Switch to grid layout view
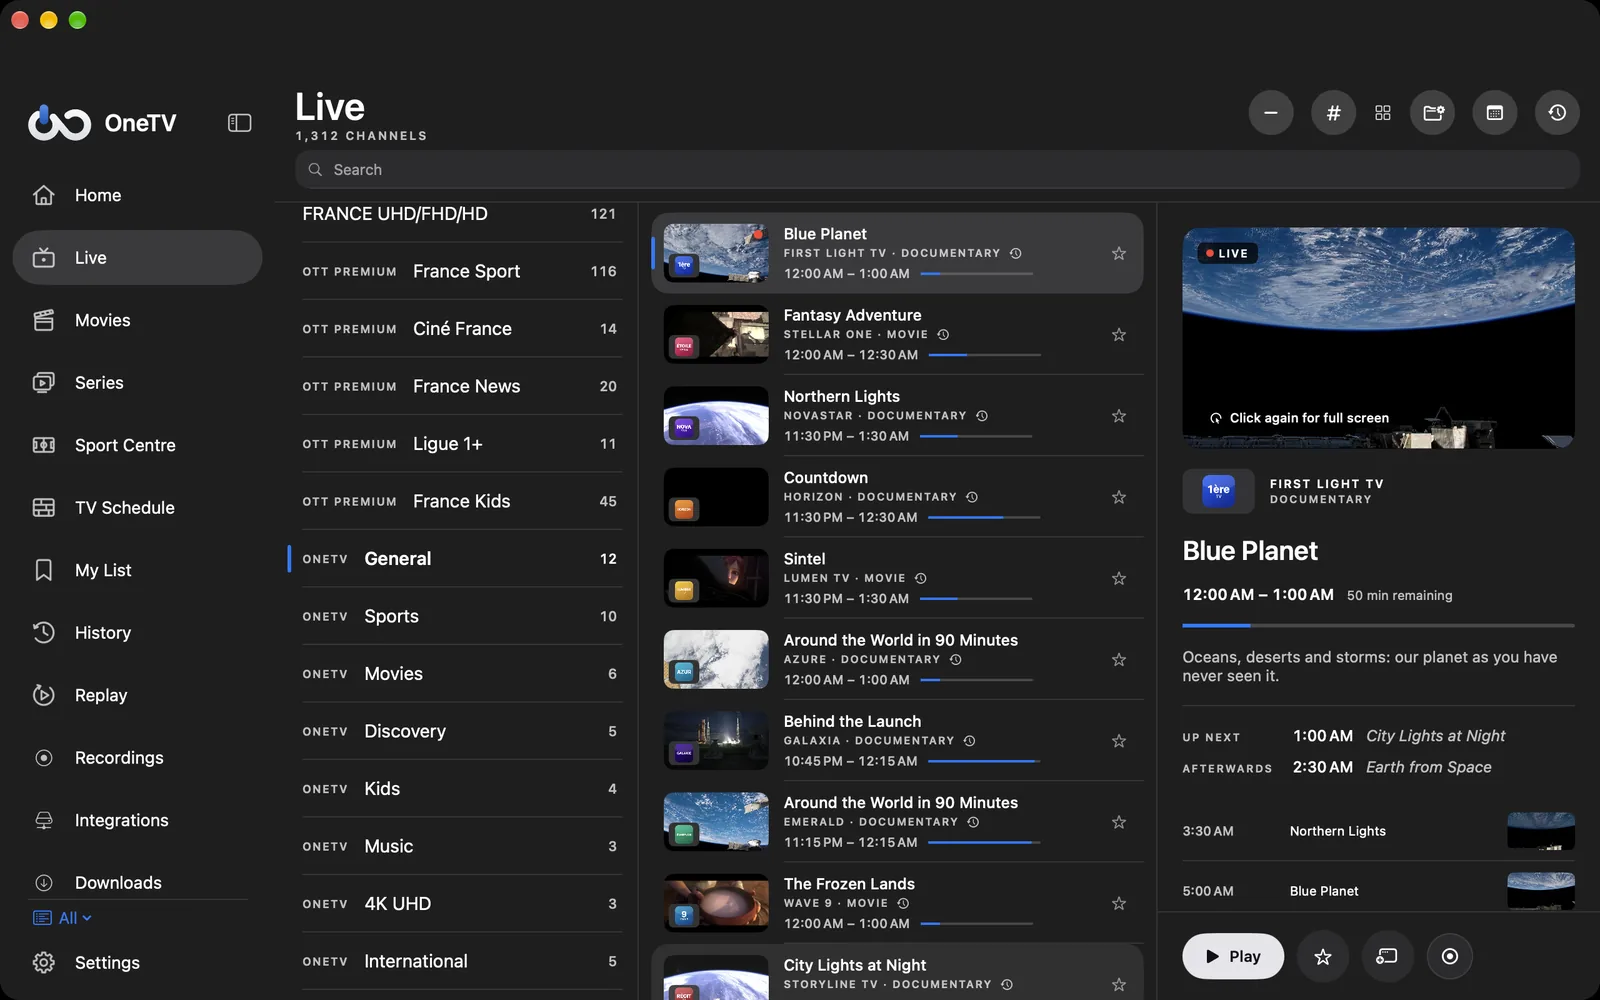This screenshot has width=1600, height=1000. point(1383,113)
